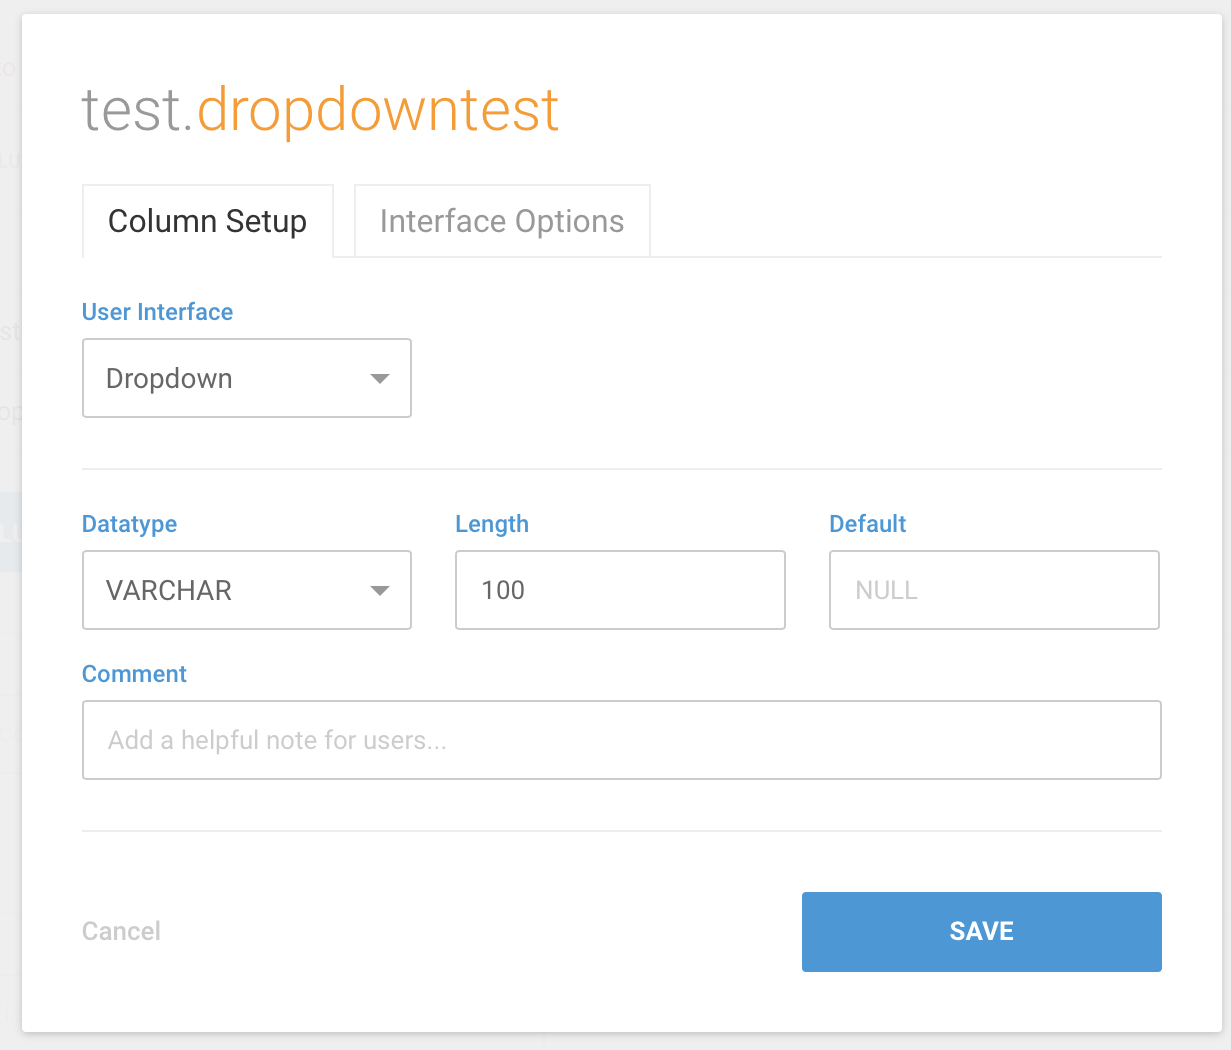Edit the Length field containing 100
Image resolution: width=1231 pixels, height=1050 pixels.
[620, 590]
